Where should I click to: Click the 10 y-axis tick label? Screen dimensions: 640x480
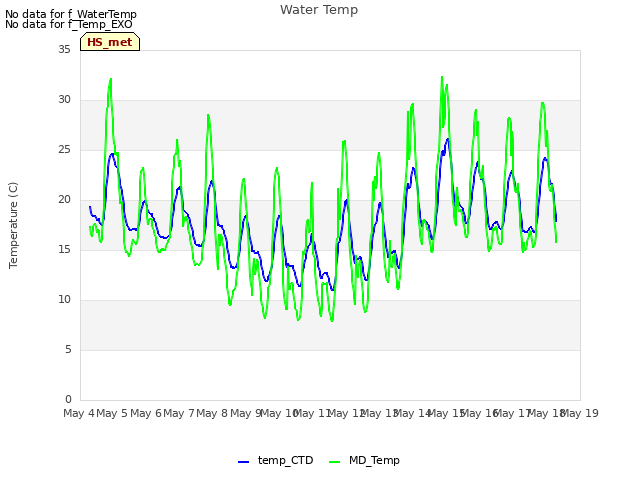tap(64, 300)
